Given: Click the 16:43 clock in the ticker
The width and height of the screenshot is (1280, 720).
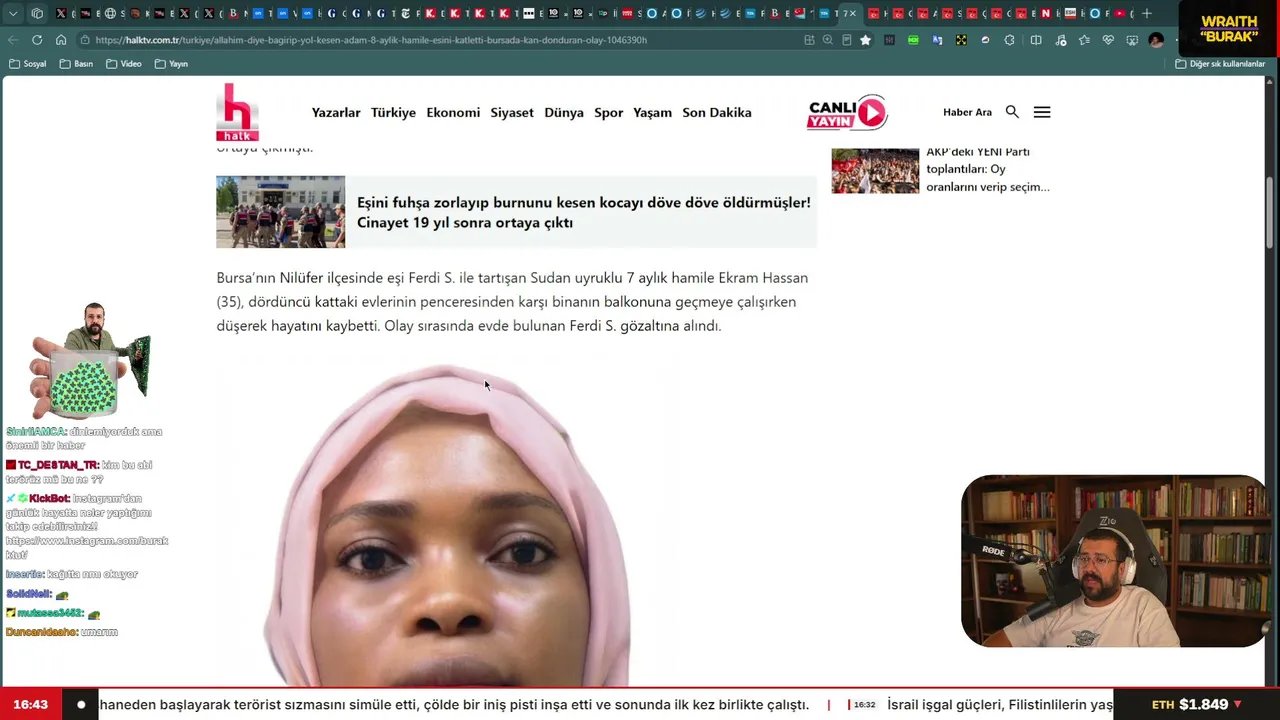Looking at the screenshot, I should pos(31,704).
